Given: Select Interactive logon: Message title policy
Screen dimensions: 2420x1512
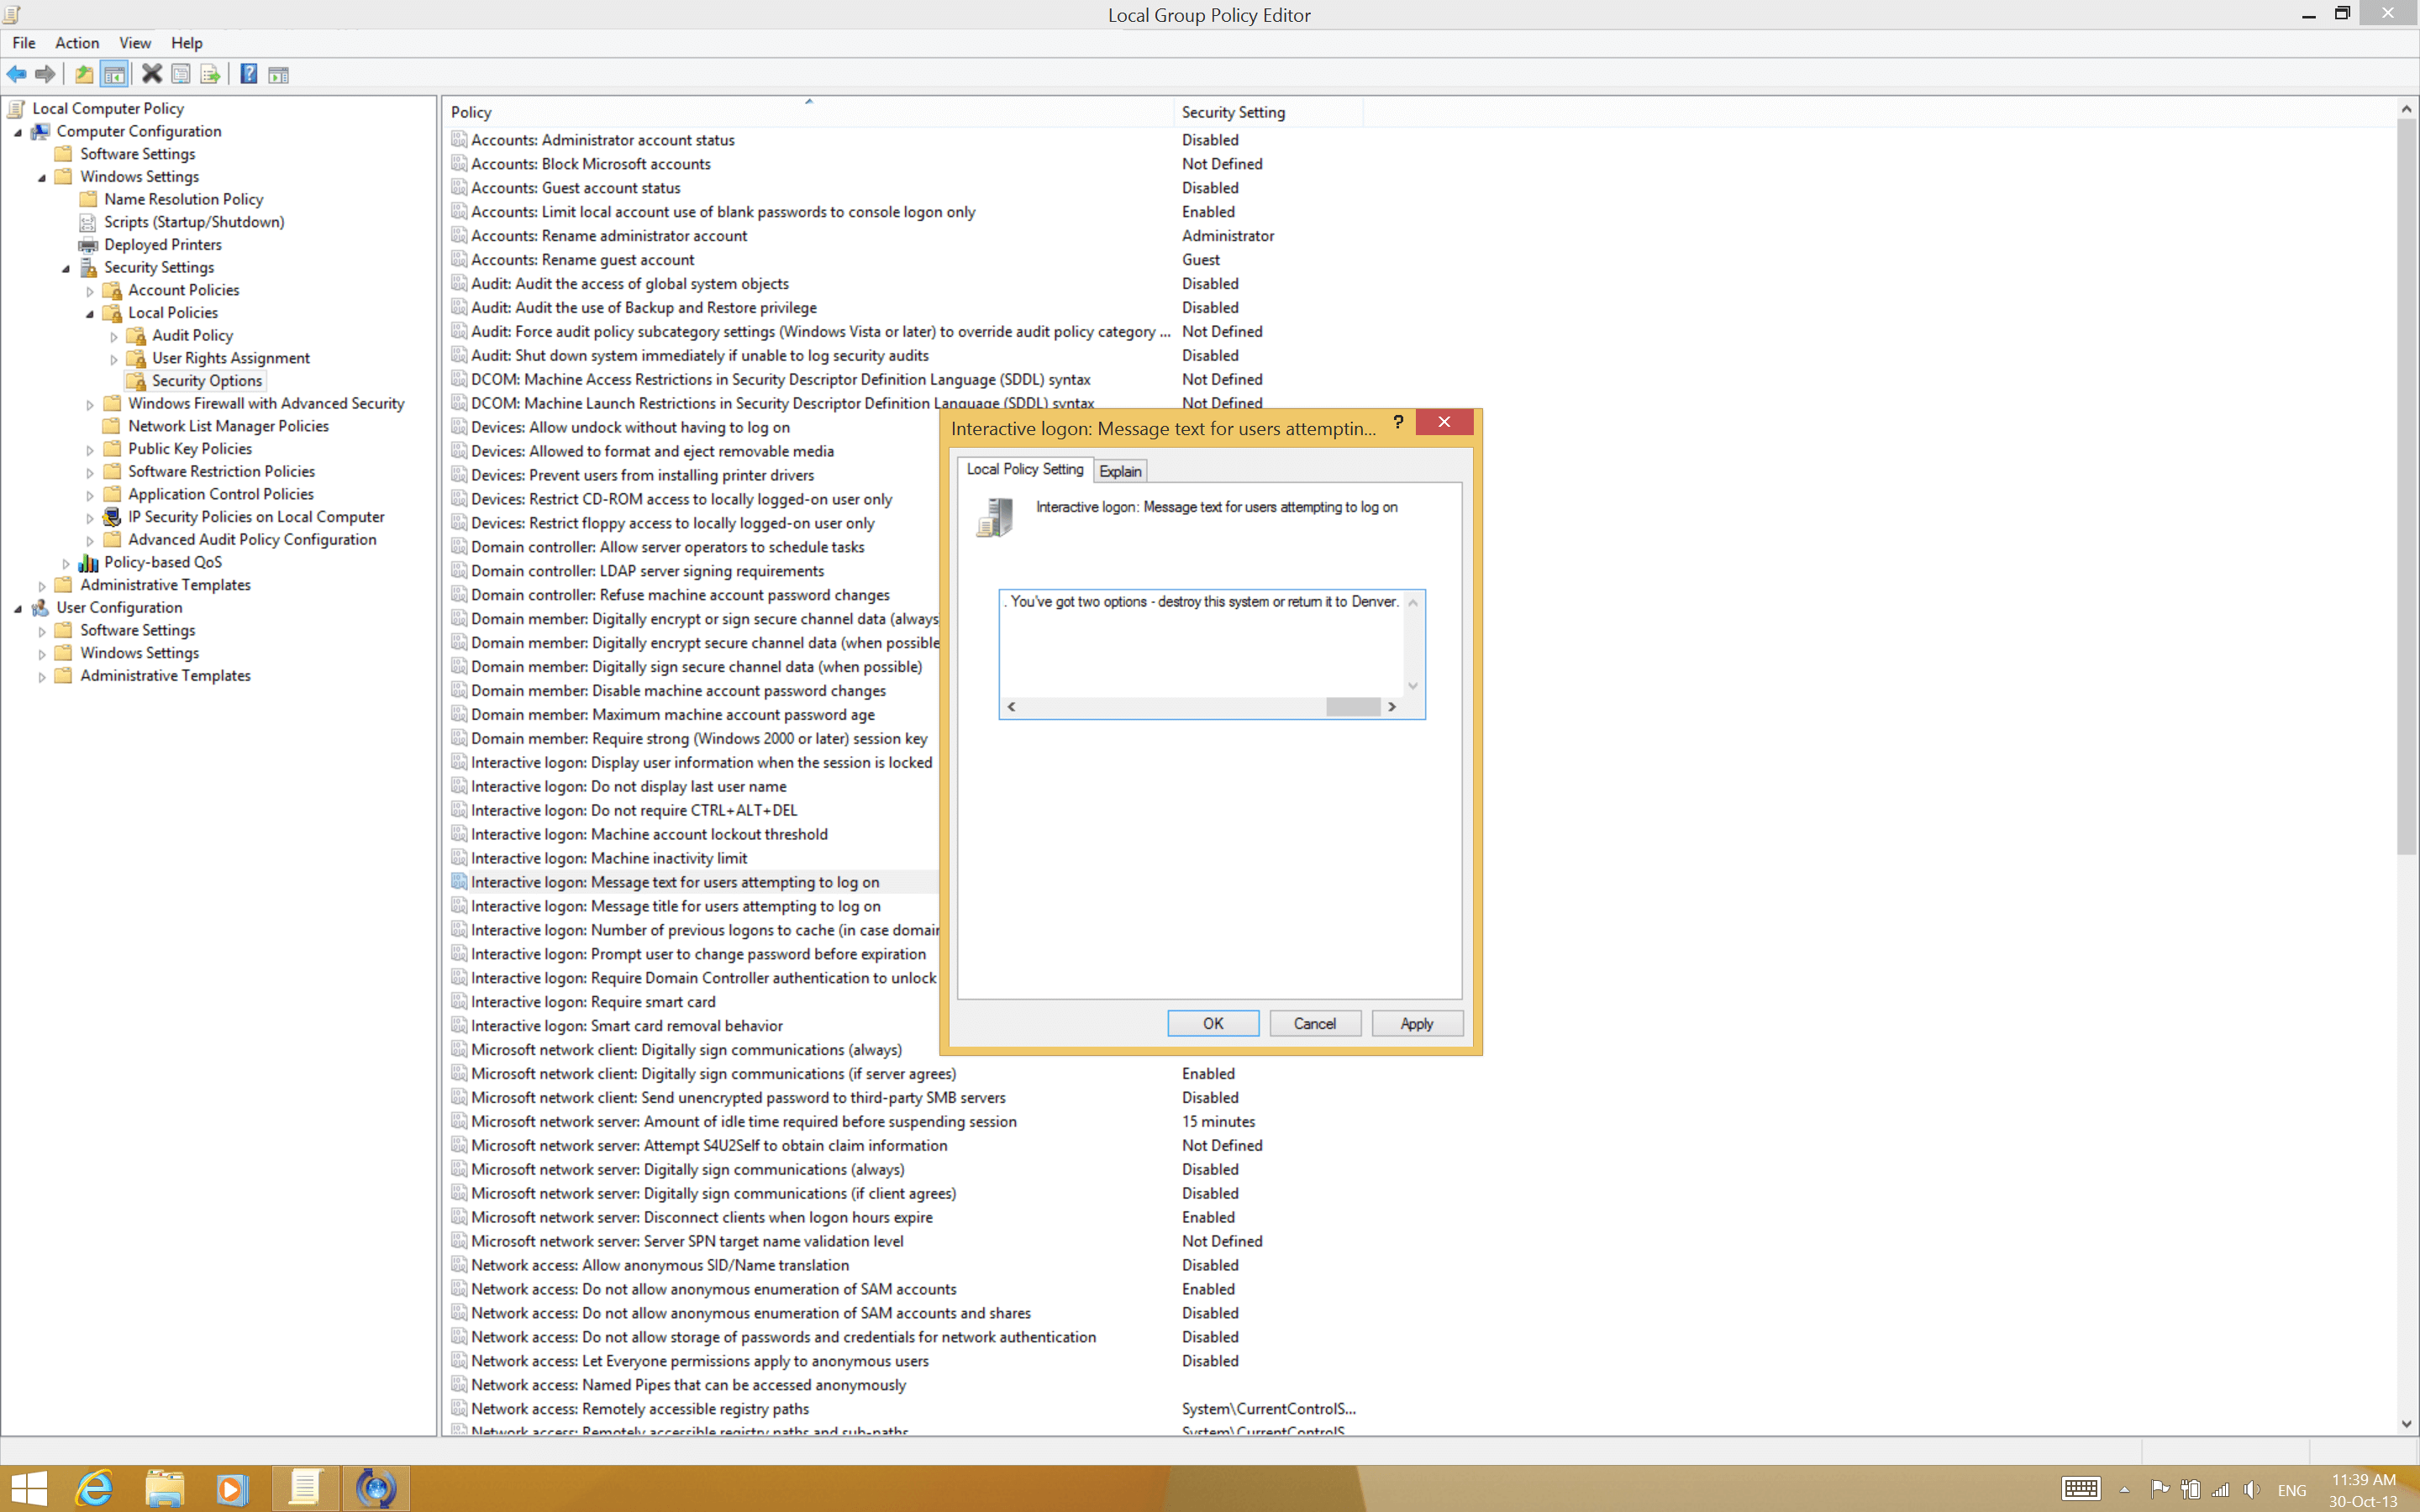Looking at the screenshot, I should (x=675, y=906).
